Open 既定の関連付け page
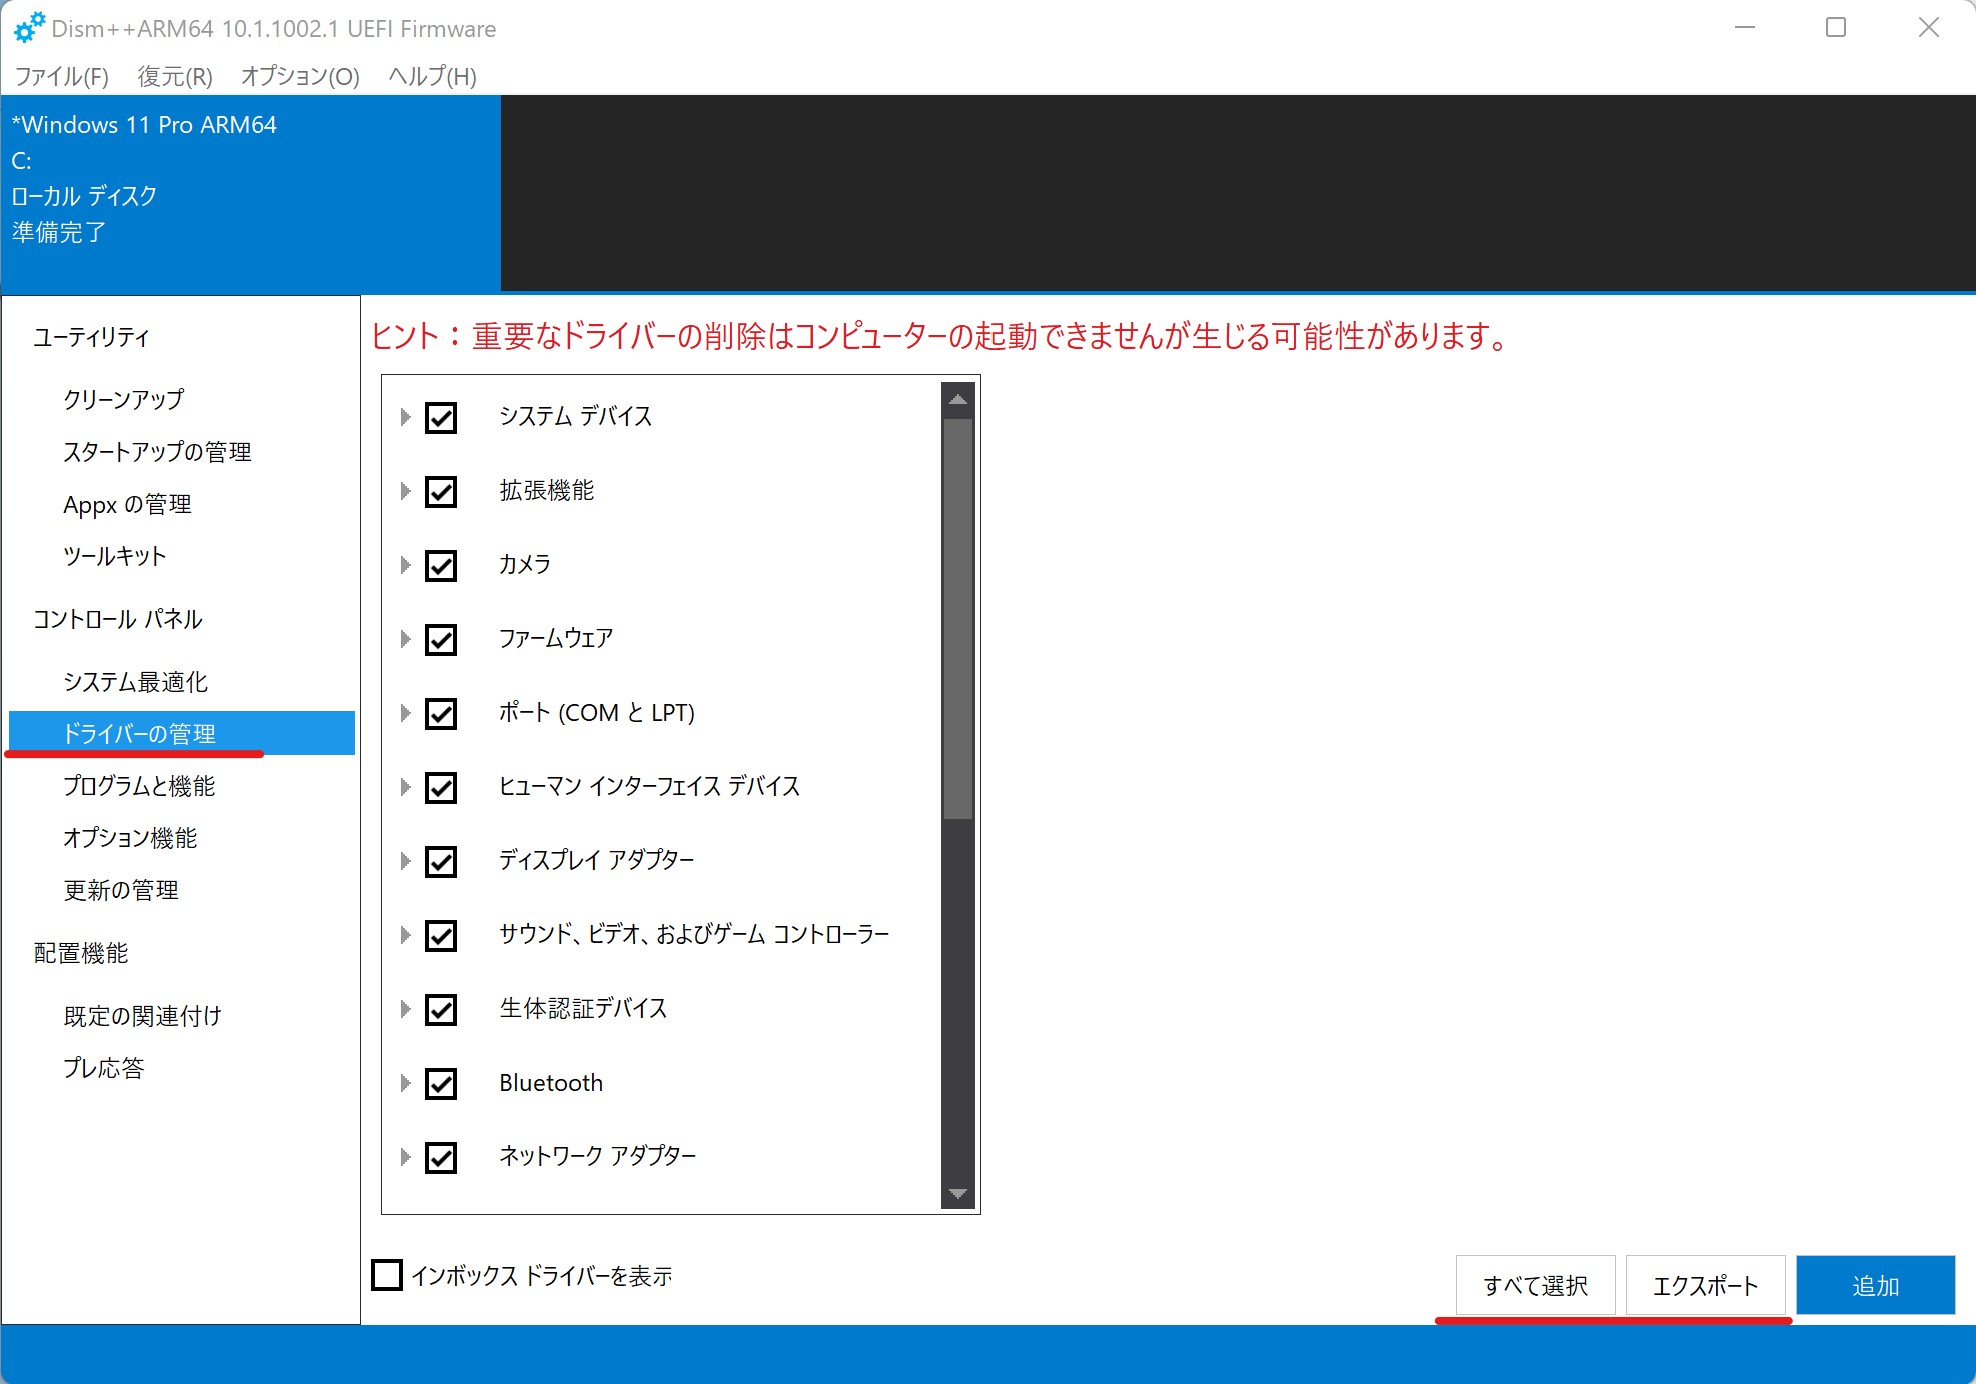Viewport: 1976px width, 1384px height. coord(142,1016)
